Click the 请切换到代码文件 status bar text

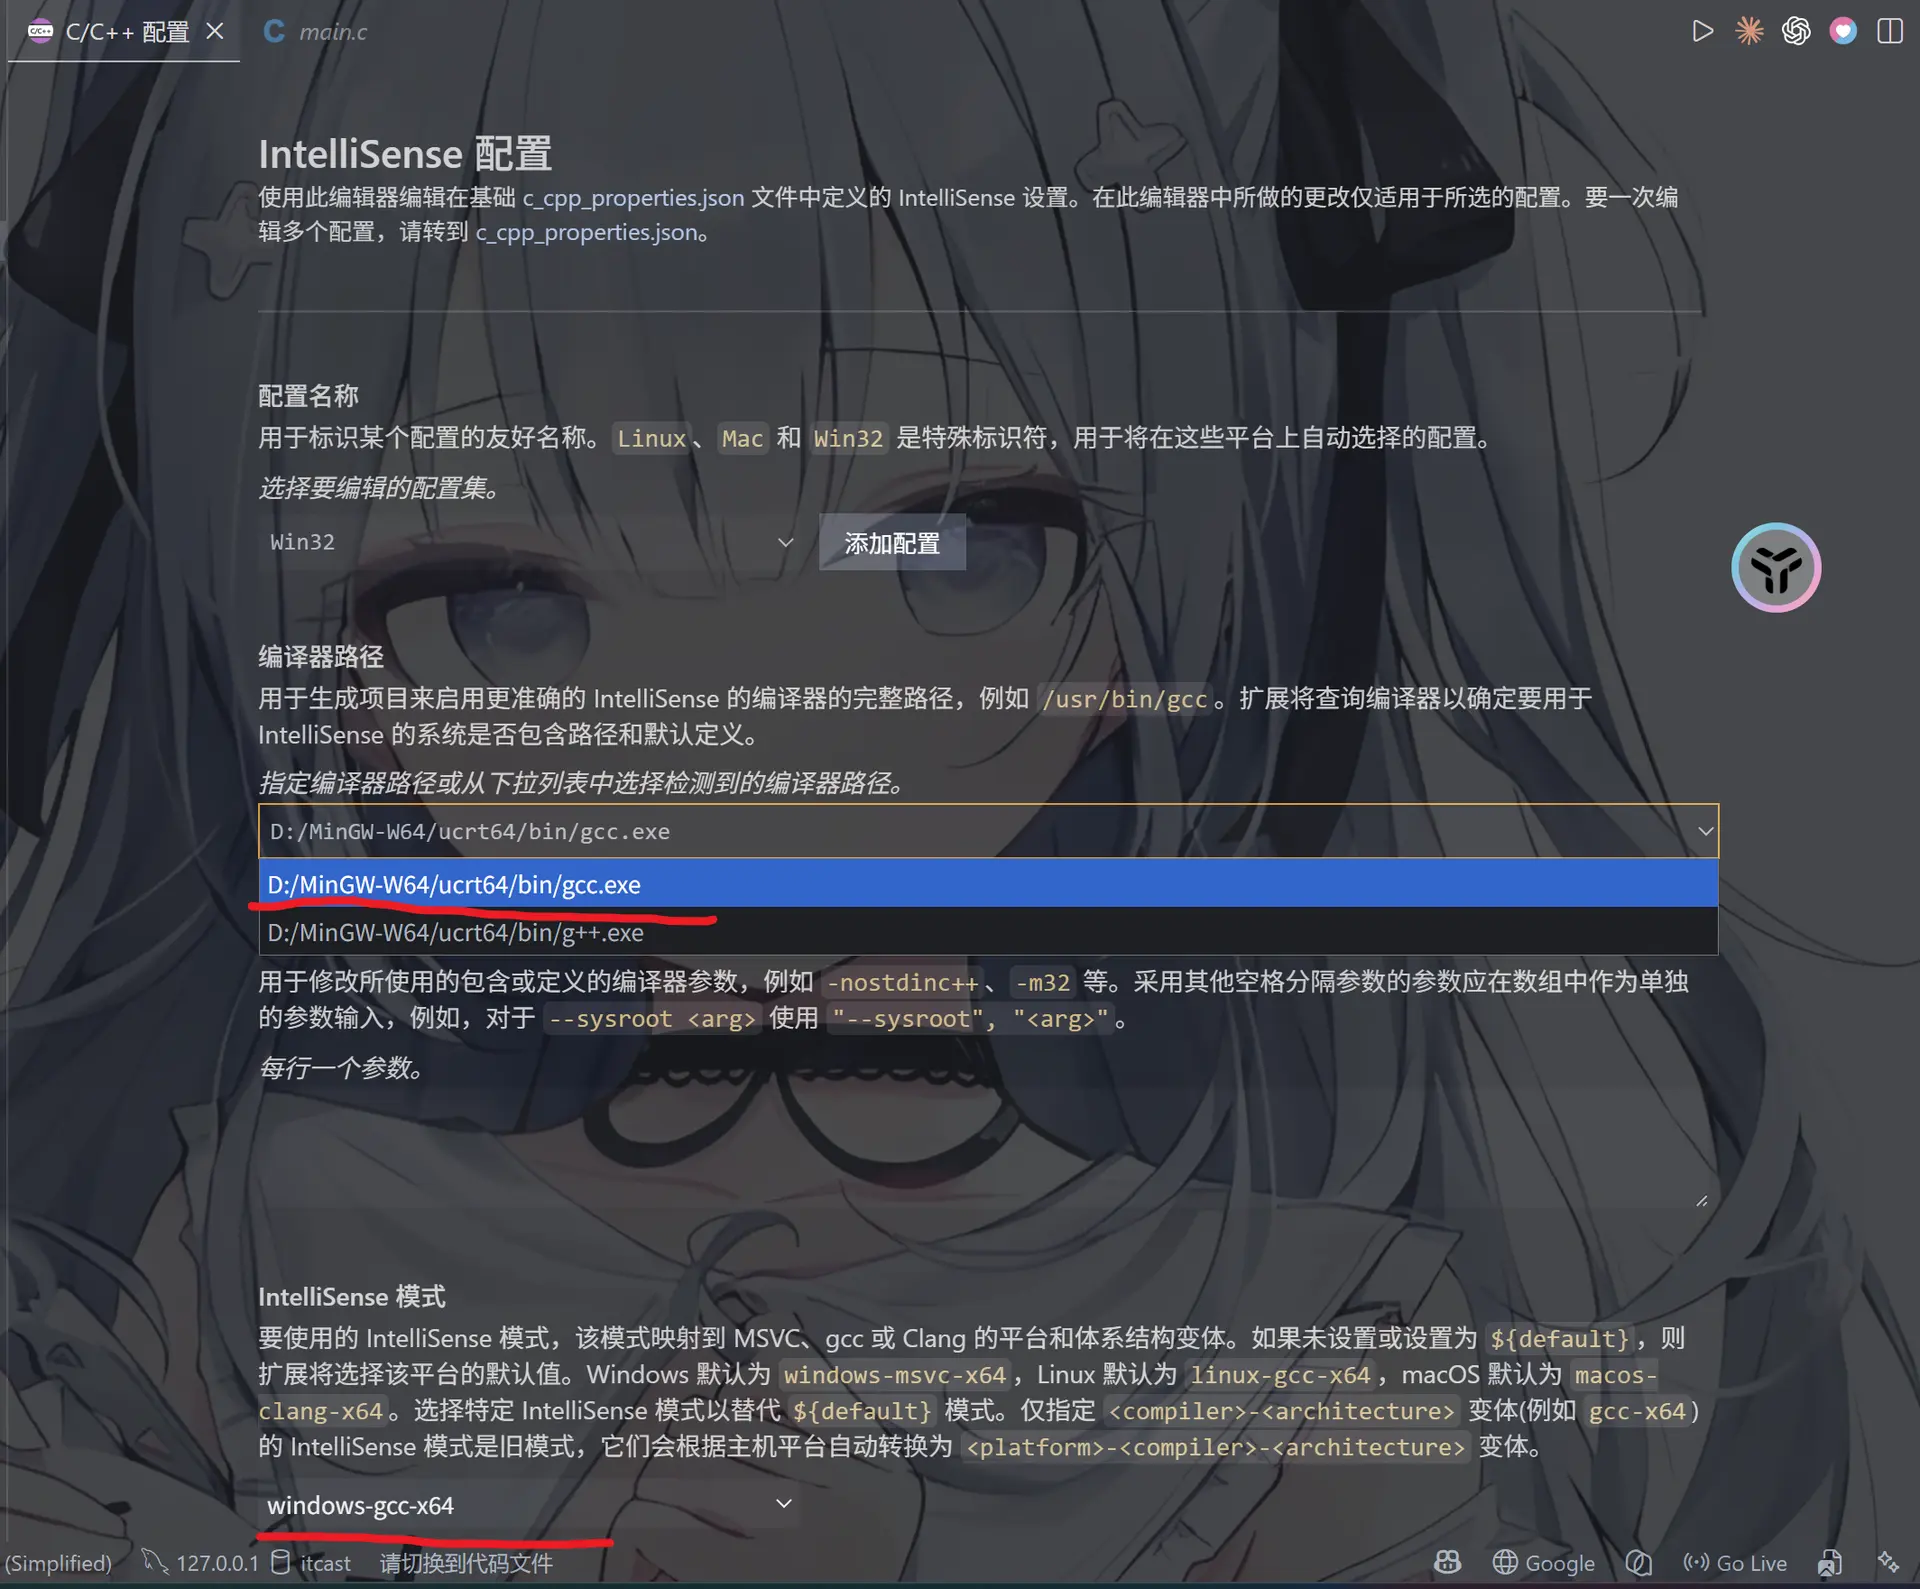465,1562
